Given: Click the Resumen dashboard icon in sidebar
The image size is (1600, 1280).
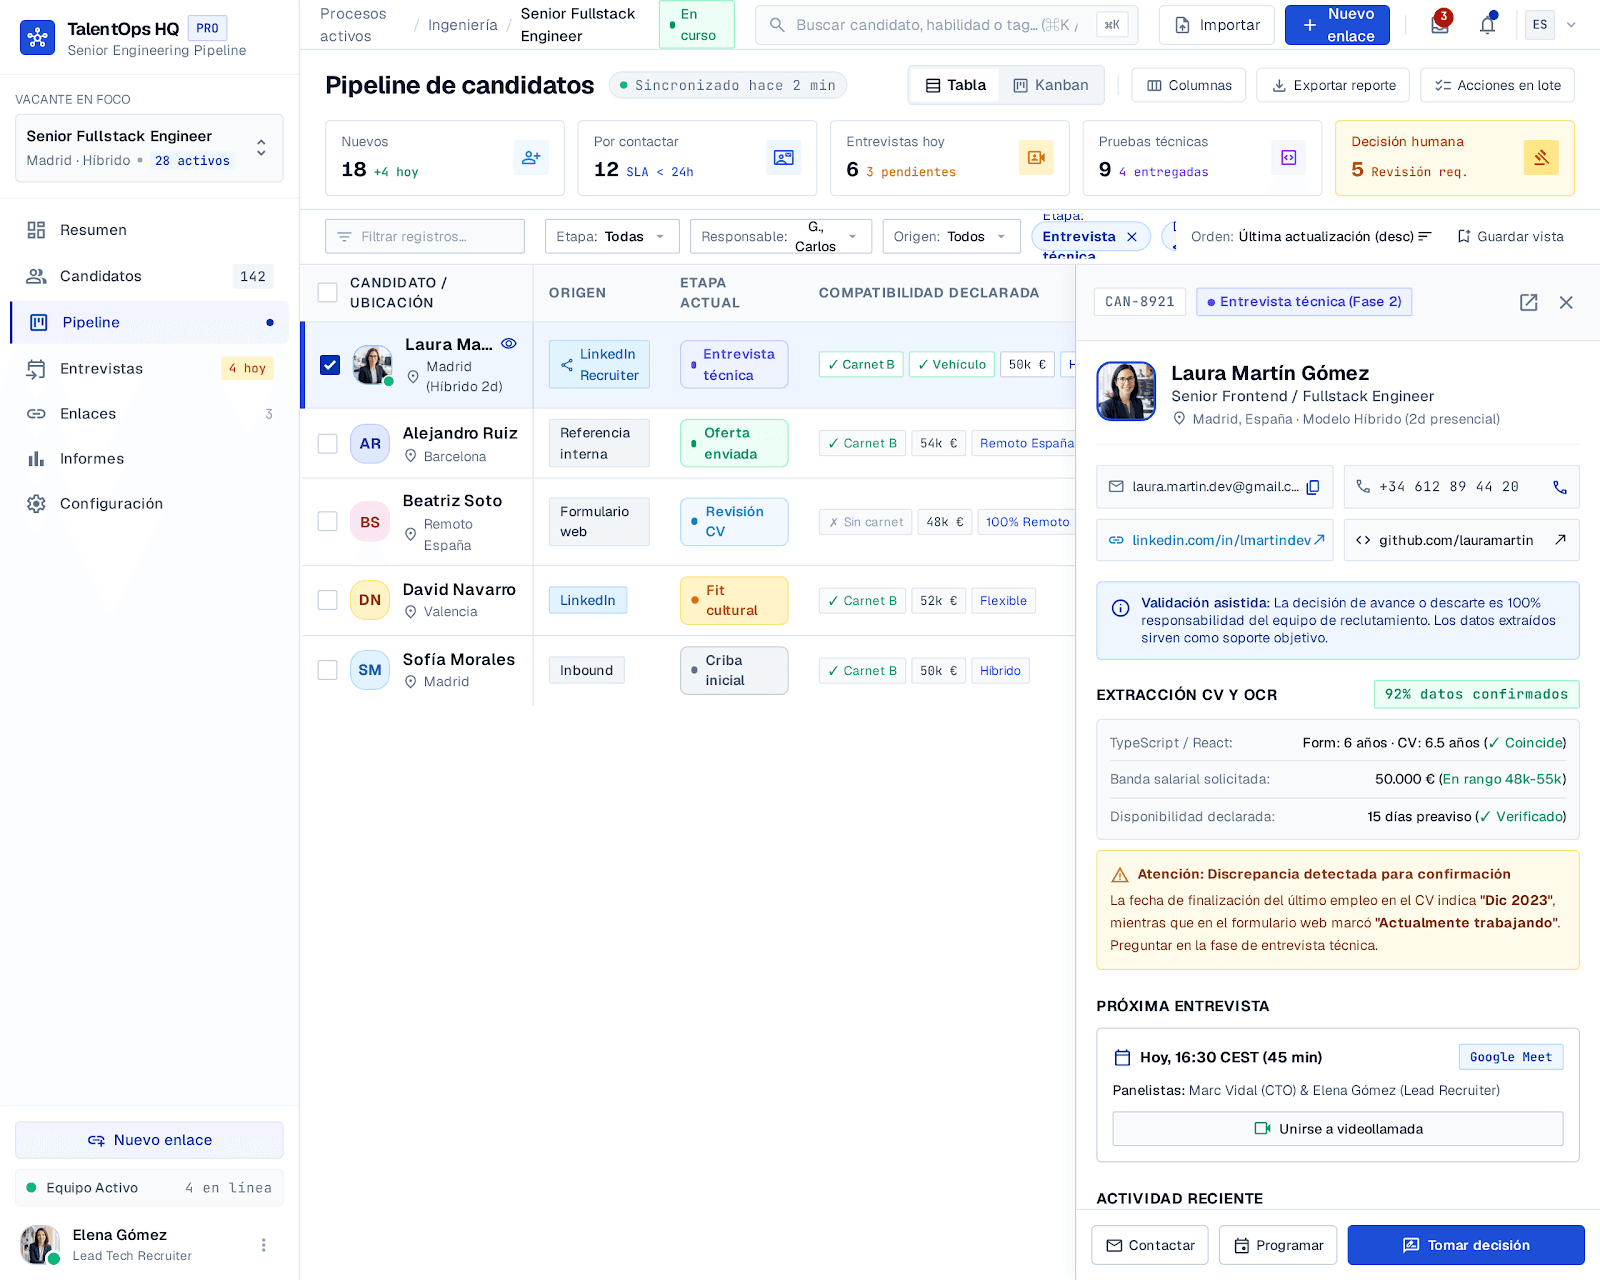Looking at the screenshot, I should tap(36, 230).
